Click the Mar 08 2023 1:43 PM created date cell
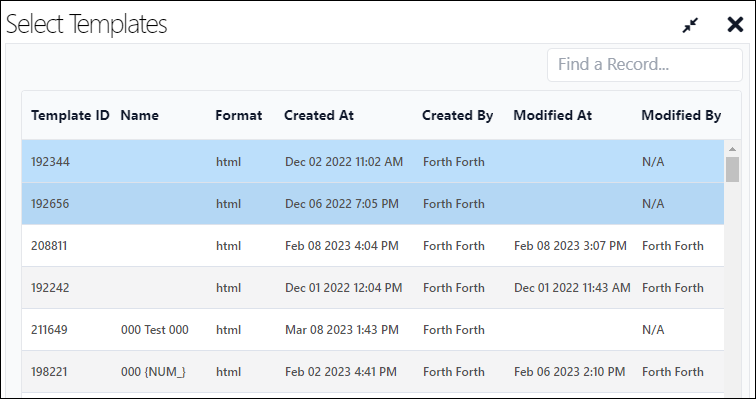 tap(342, 330)
